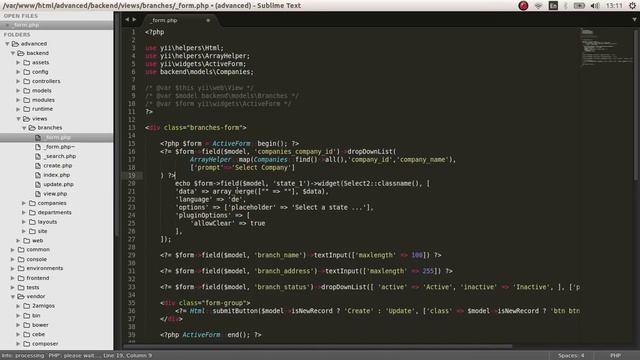Image resolution: width=640 pixels, height=360 pixels.
Task: Click the Line 19, Column 9 status
Action: (x=128, y=356)
